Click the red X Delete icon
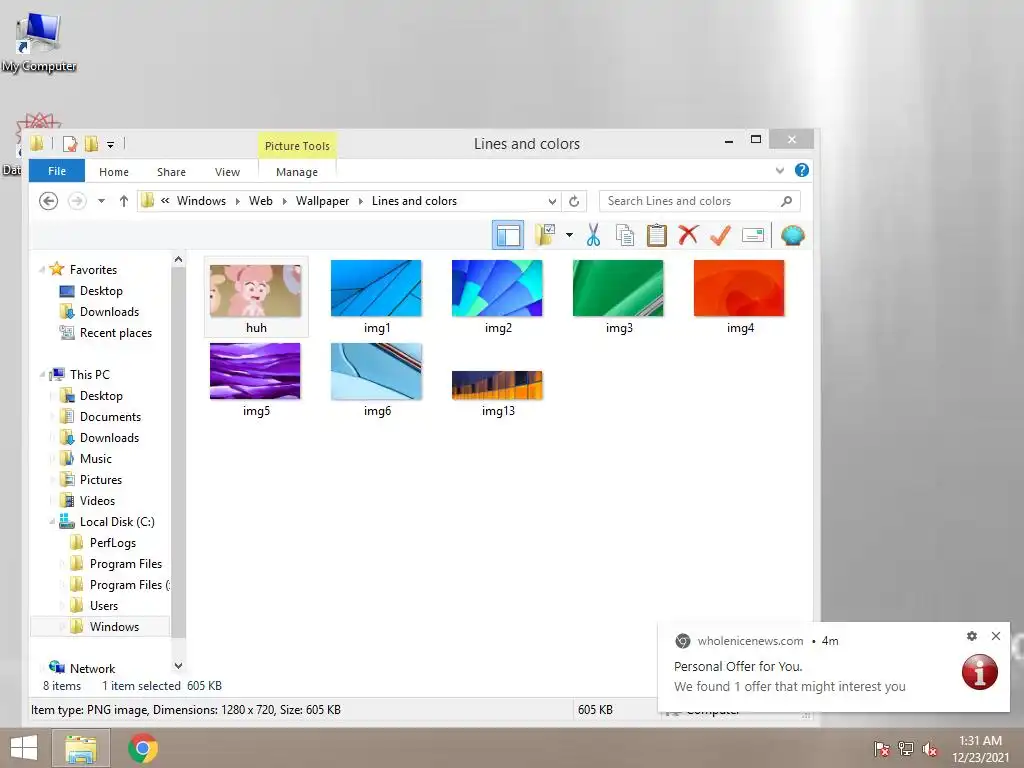This screenshot has height=768, width=1024. pos(688,234)
